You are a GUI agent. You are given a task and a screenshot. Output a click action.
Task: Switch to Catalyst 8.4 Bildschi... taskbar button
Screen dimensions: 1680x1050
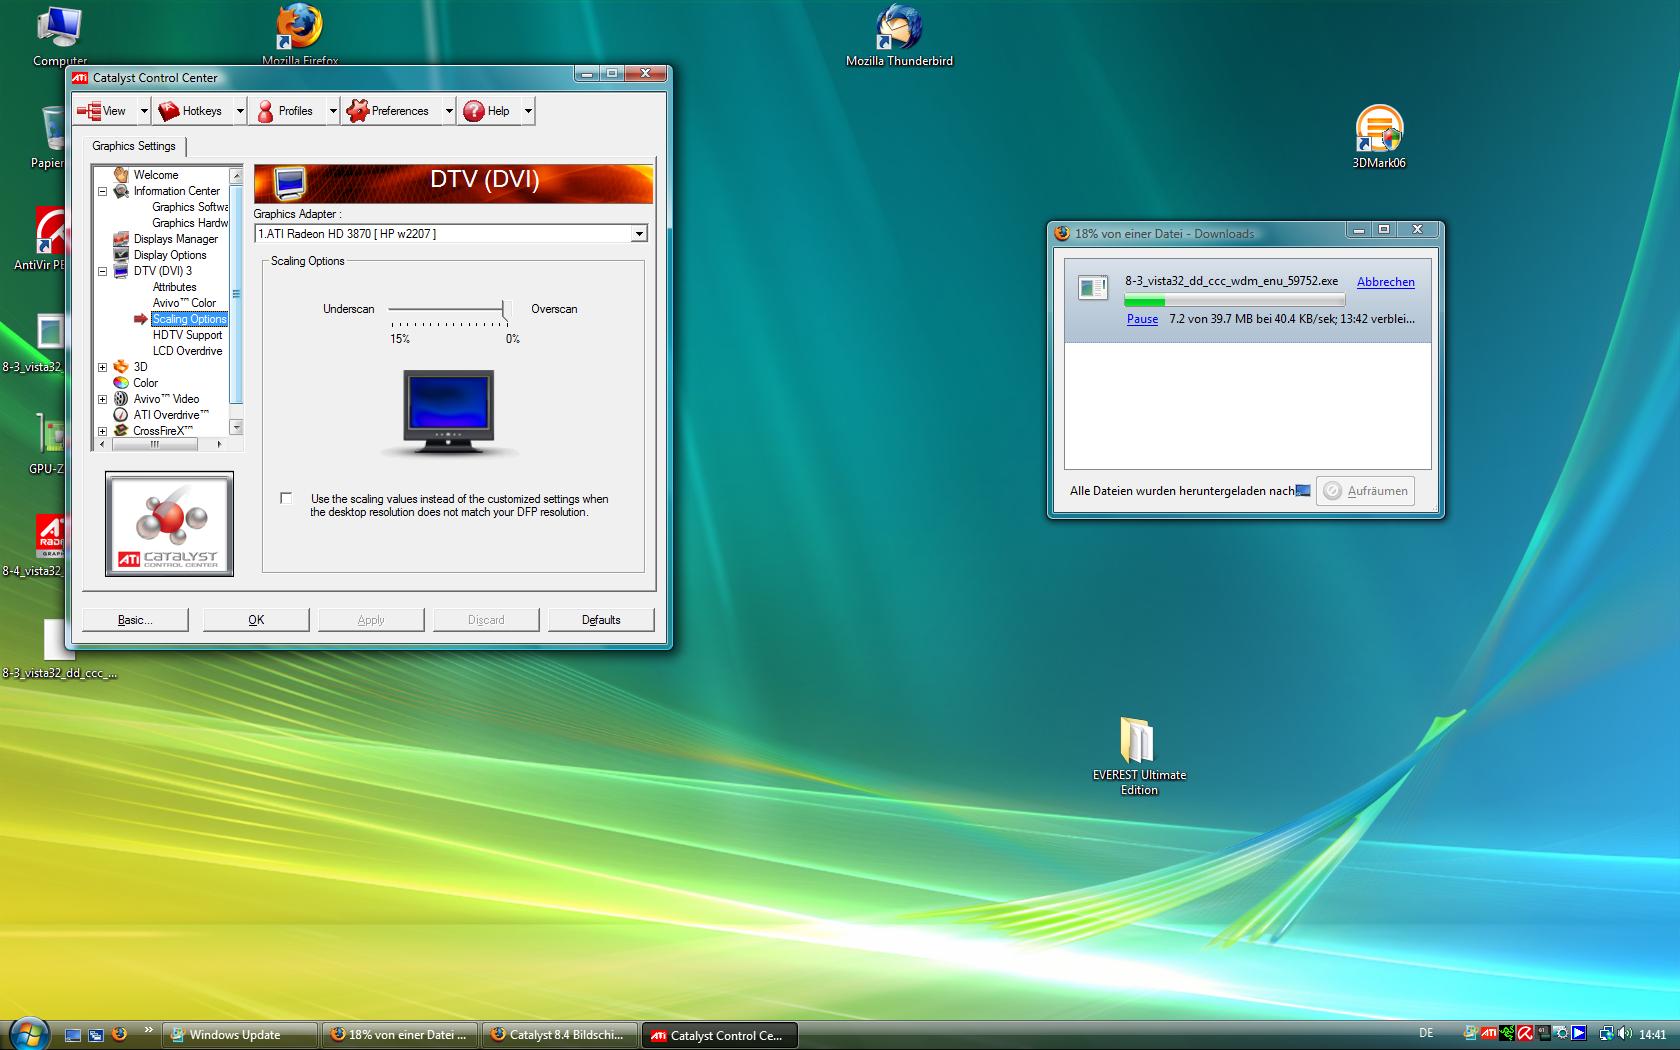pos(560,1035)
